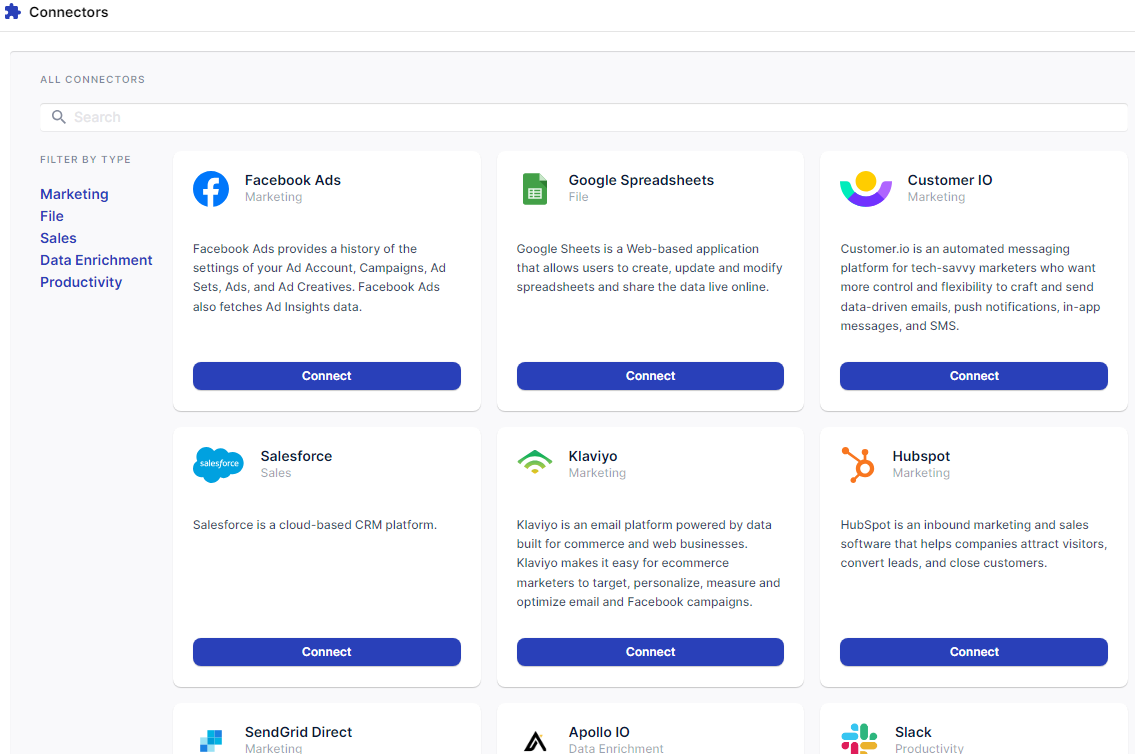Click the Facebook Ads logo
The height and width of the screenshot is (754, 1135).
(x=211, y=189)
